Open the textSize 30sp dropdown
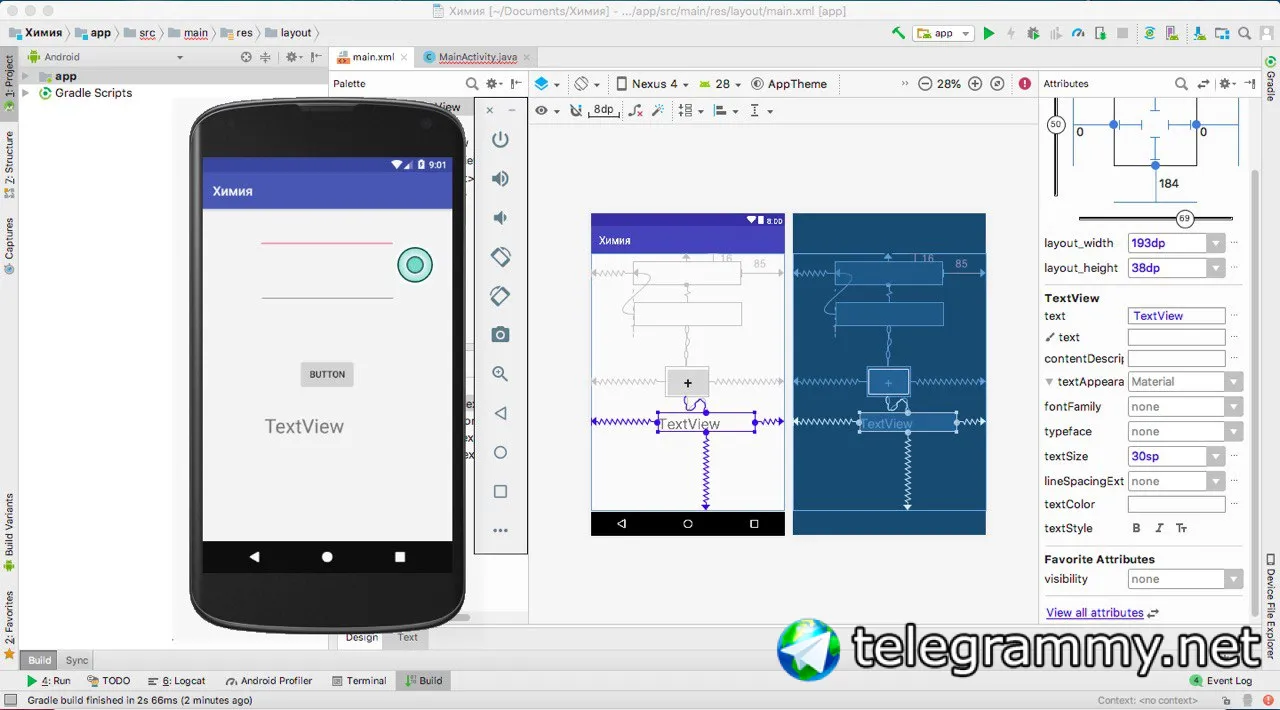Image resolution: width=1280 pixels, height=710 pixels. click(x=1215, y=456)
